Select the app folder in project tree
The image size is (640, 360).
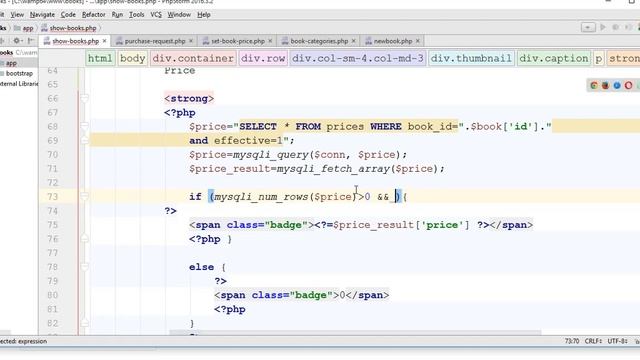click(x=11, y=63)
